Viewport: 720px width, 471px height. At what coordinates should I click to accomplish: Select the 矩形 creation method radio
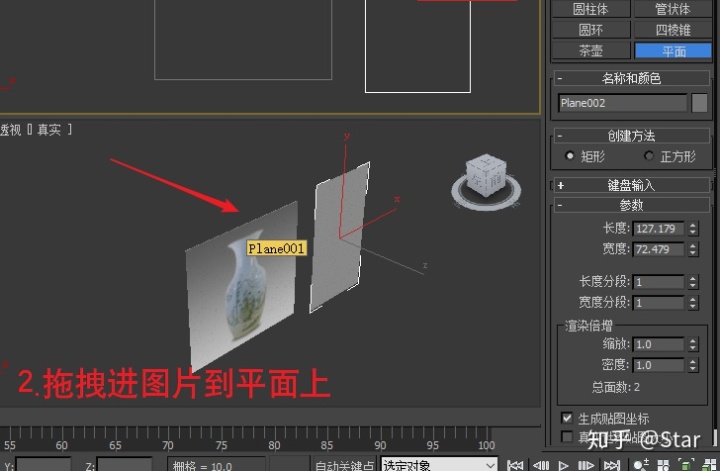(x=569, y=156)
